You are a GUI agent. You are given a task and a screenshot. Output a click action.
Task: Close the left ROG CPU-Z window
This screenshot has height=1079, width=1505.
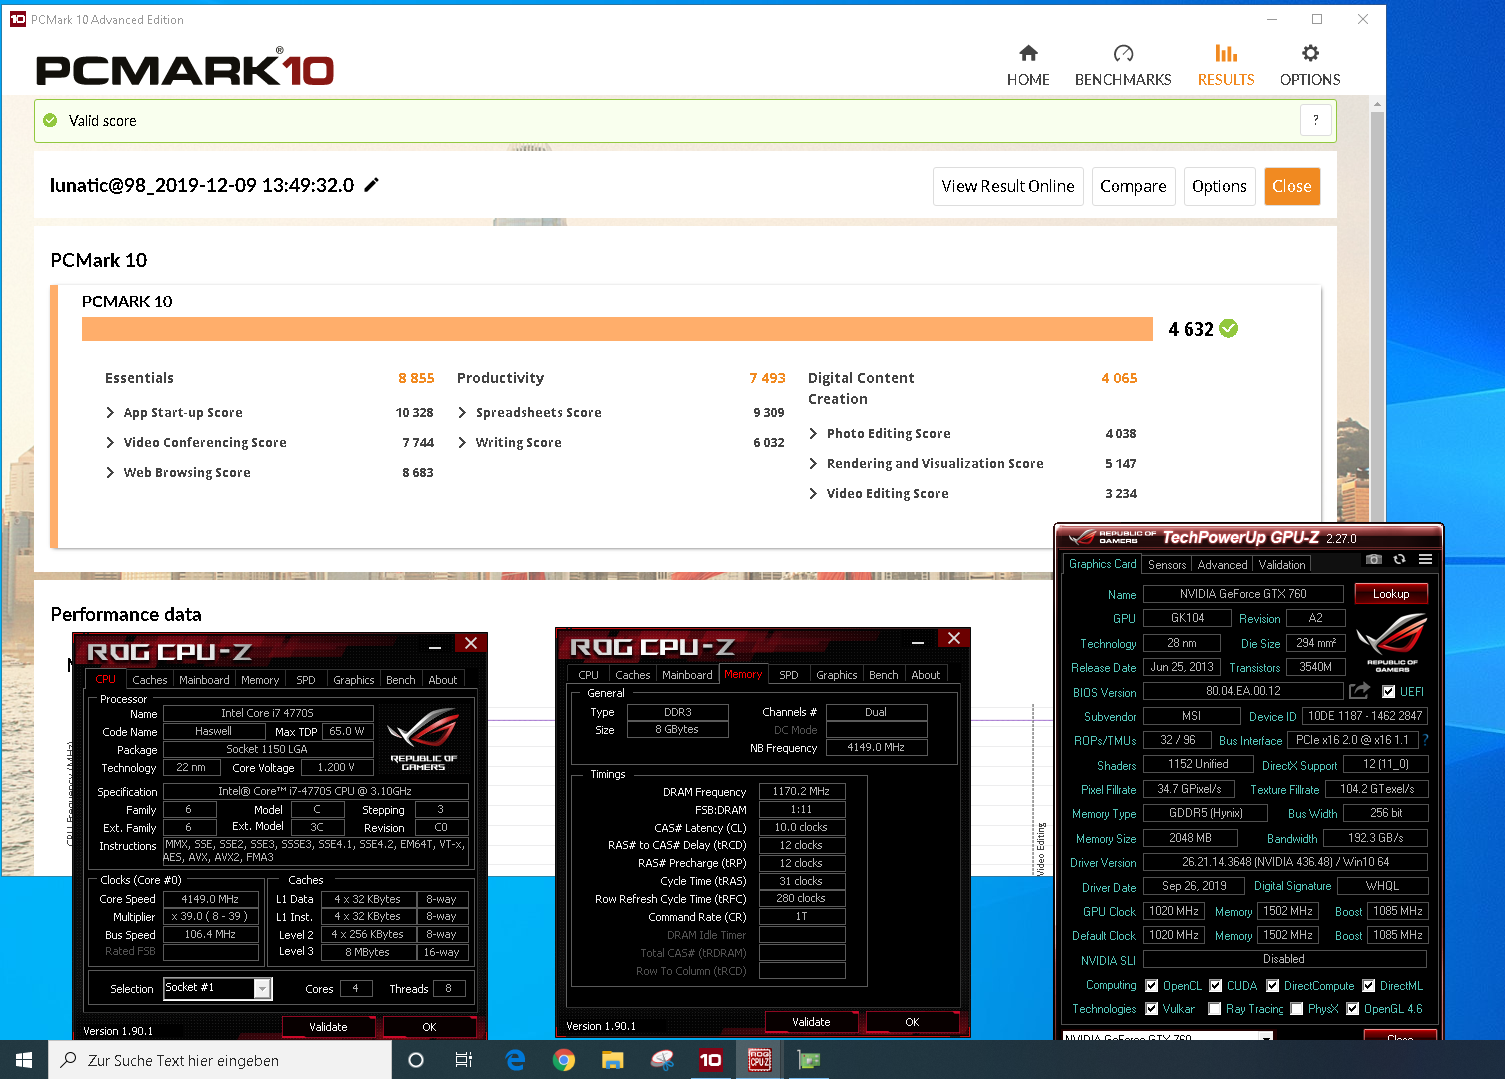471,643
